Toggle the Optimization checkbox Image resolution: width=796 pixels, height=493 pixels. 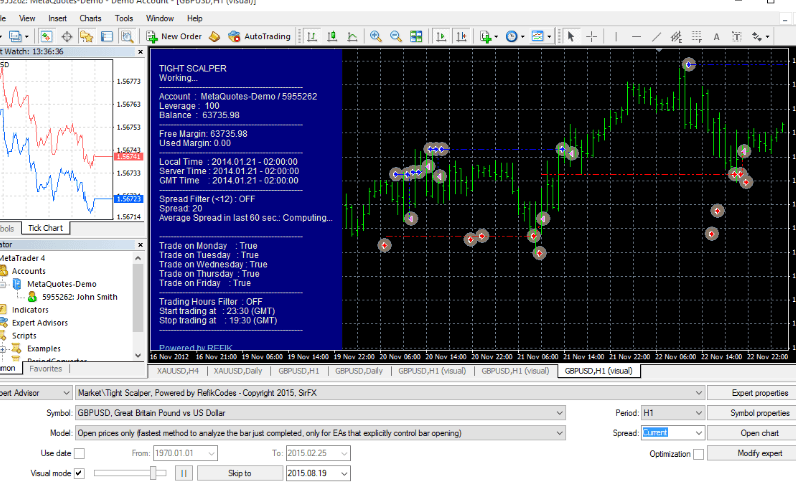tap(699, 454)
